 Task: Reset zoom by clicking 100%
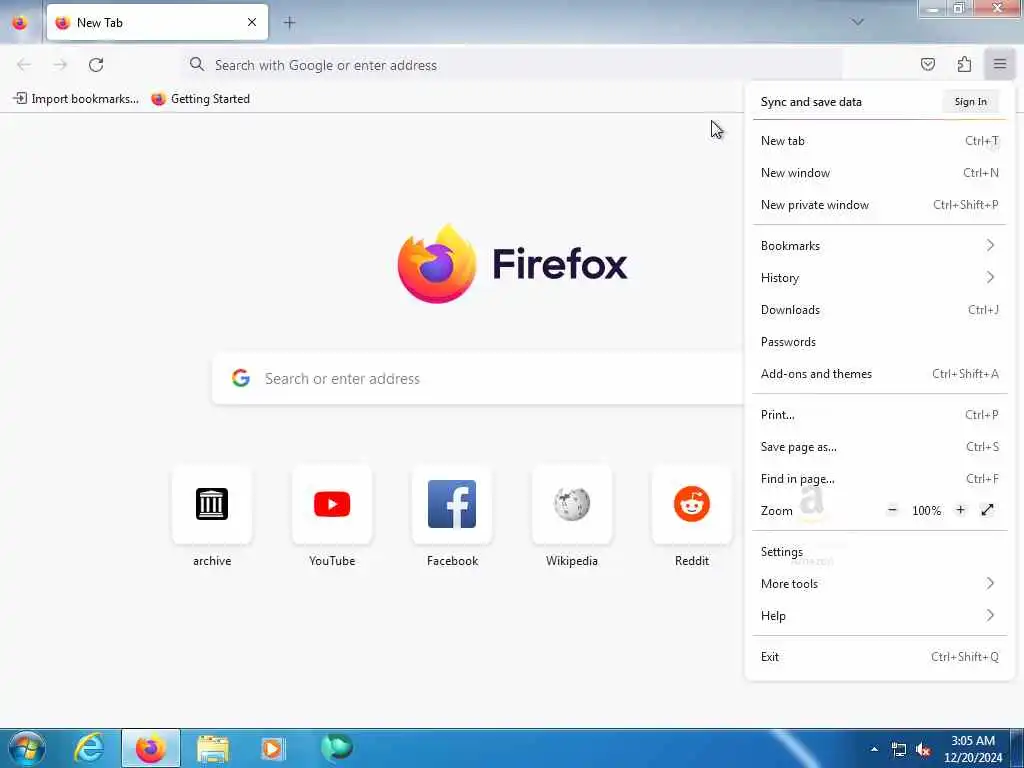pyautogui.click(x=926, y=511)
